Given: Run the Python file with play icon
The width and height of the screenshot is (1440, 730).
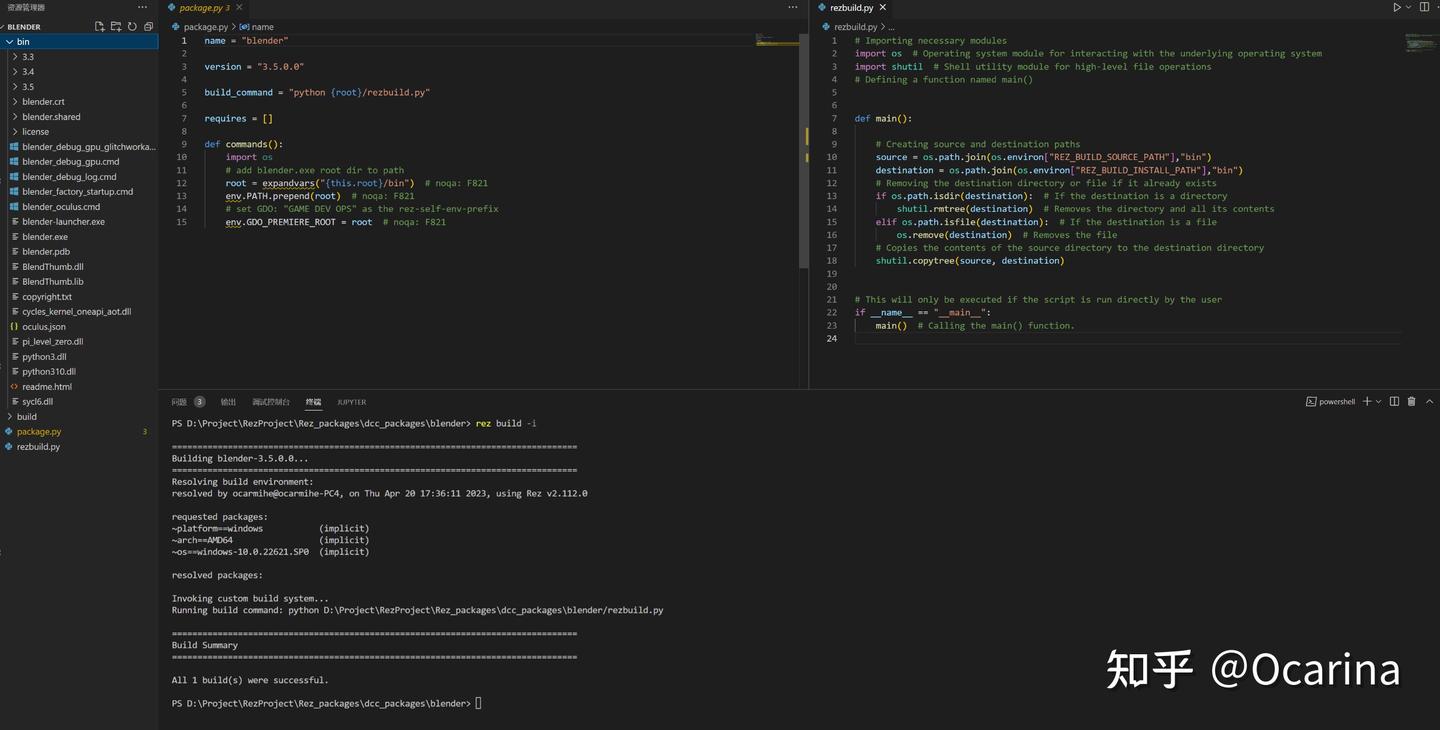Looking at the screenshot, I should [x=1397, y=7].
